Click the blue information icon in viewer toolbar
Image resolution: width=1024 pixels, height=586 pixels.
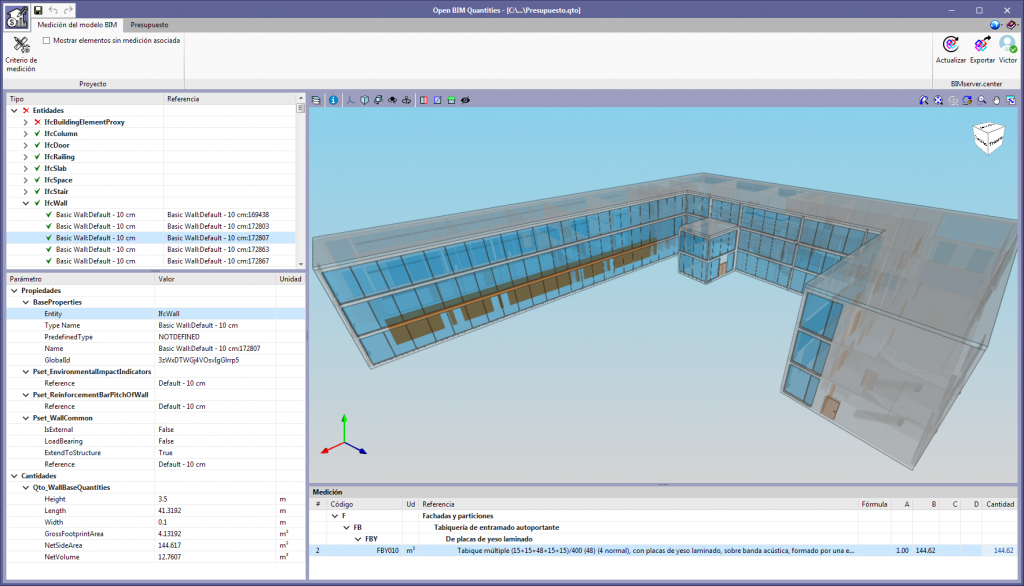point(333,101)
